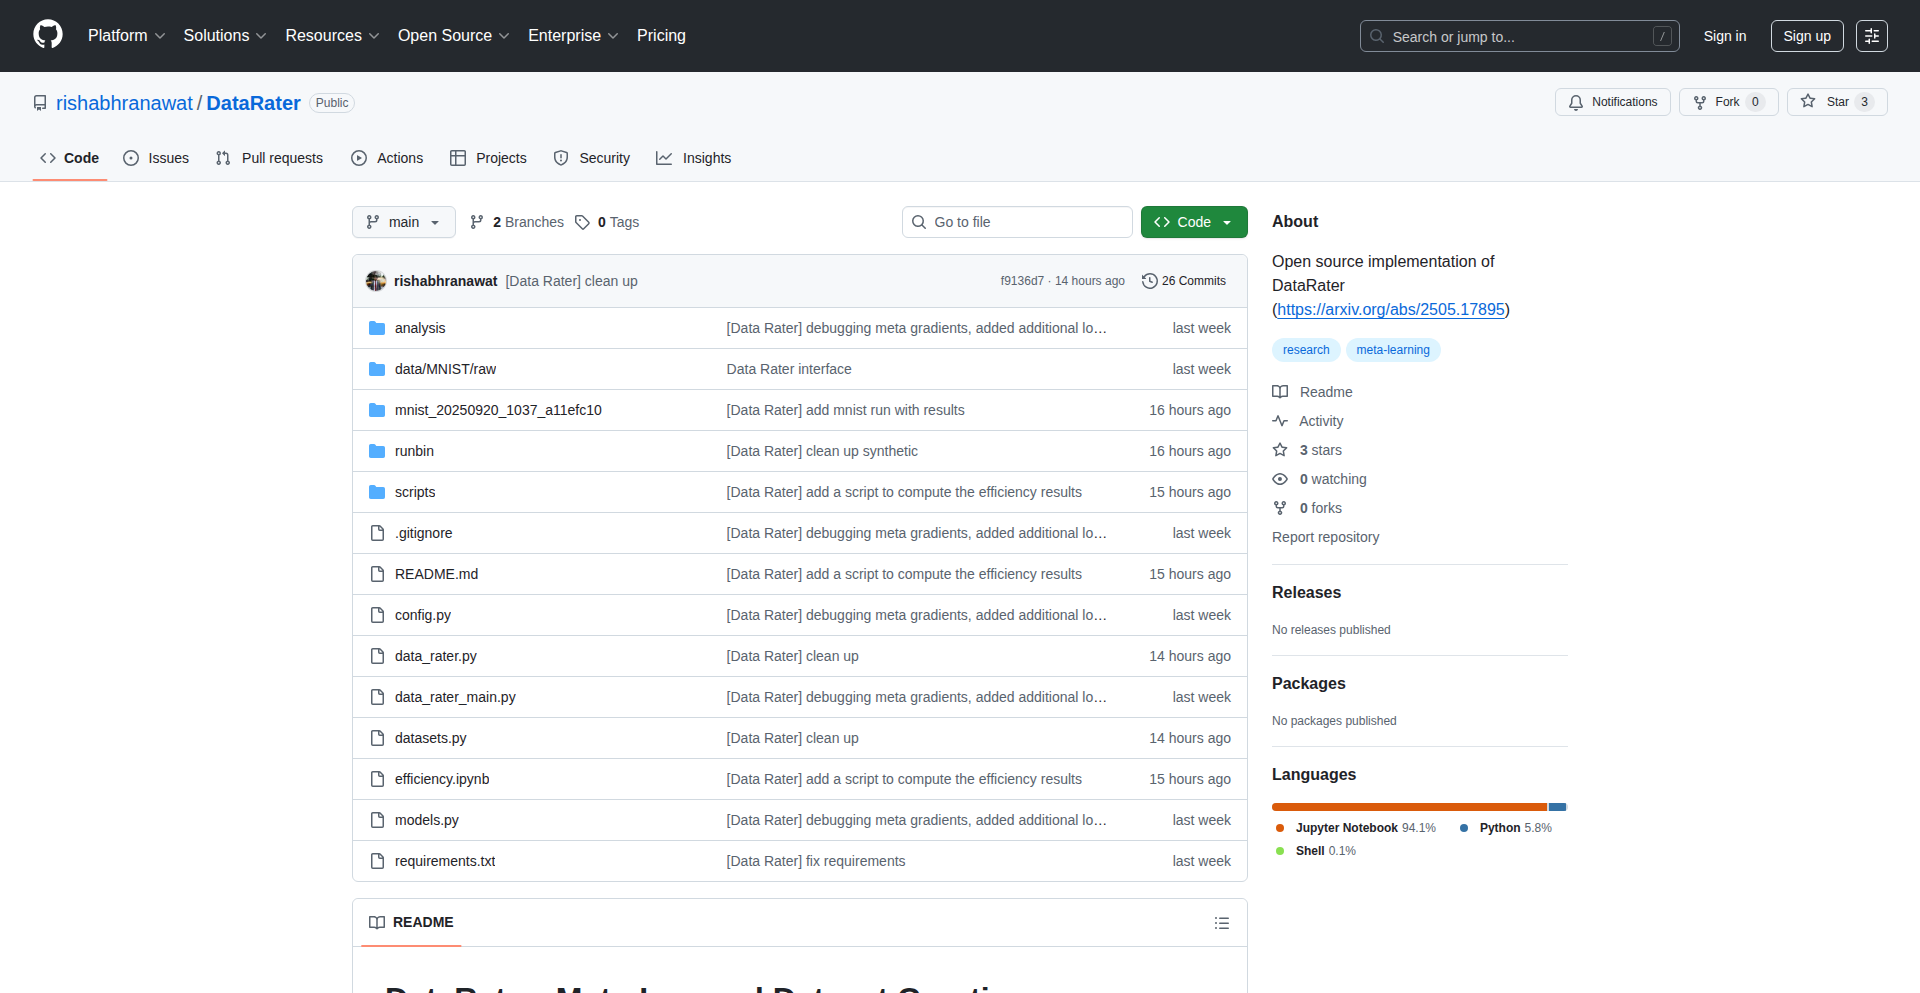This screenshot has height=993, width=1920.
Task: Click the GitHub logo icon
Action: [x=48, y=35]
